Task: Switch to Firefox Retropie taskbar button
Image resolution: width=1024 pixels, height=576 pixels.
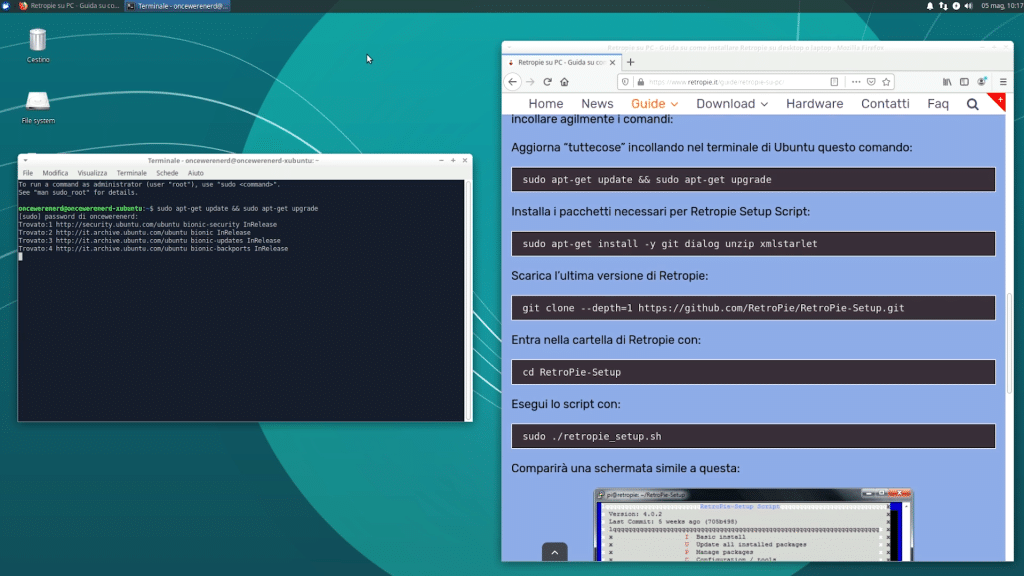Action: tap(69, 6)
